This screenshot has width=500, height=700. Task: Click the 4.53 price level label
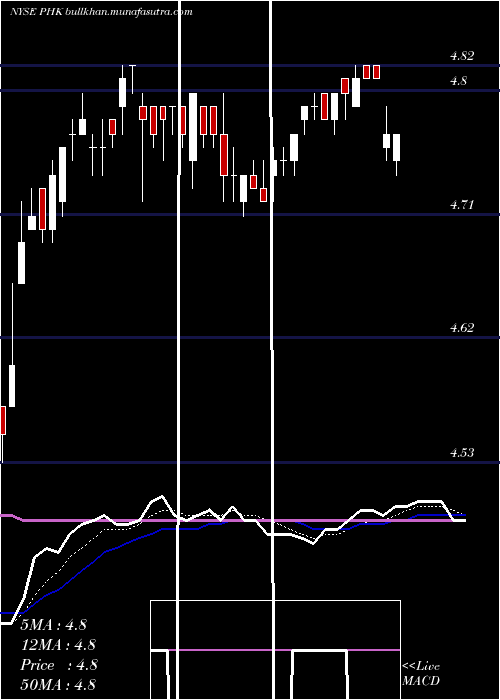tap(462, 453)
